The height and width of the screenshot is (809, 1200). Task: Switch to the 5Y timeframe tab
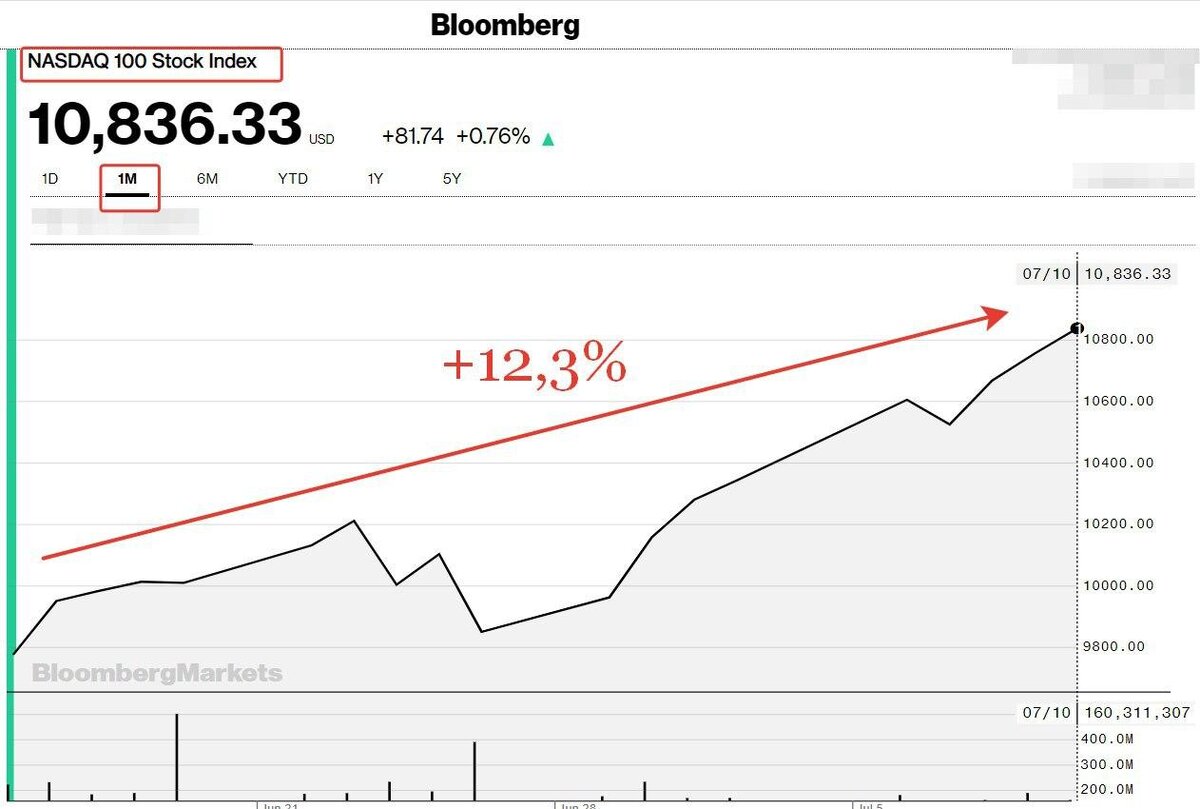(450, 179)
